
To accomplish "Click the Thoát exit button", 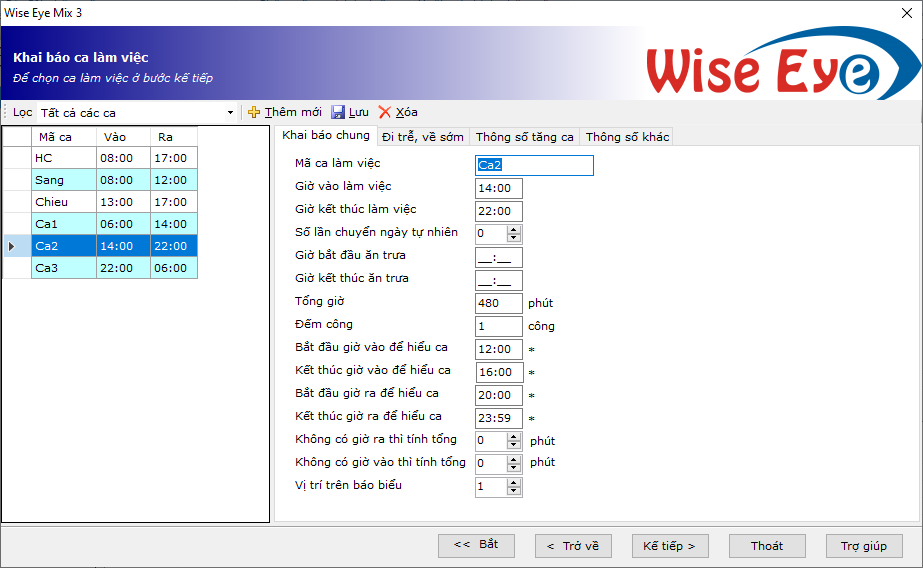I will pyautogui.click(x=767, y=546).
